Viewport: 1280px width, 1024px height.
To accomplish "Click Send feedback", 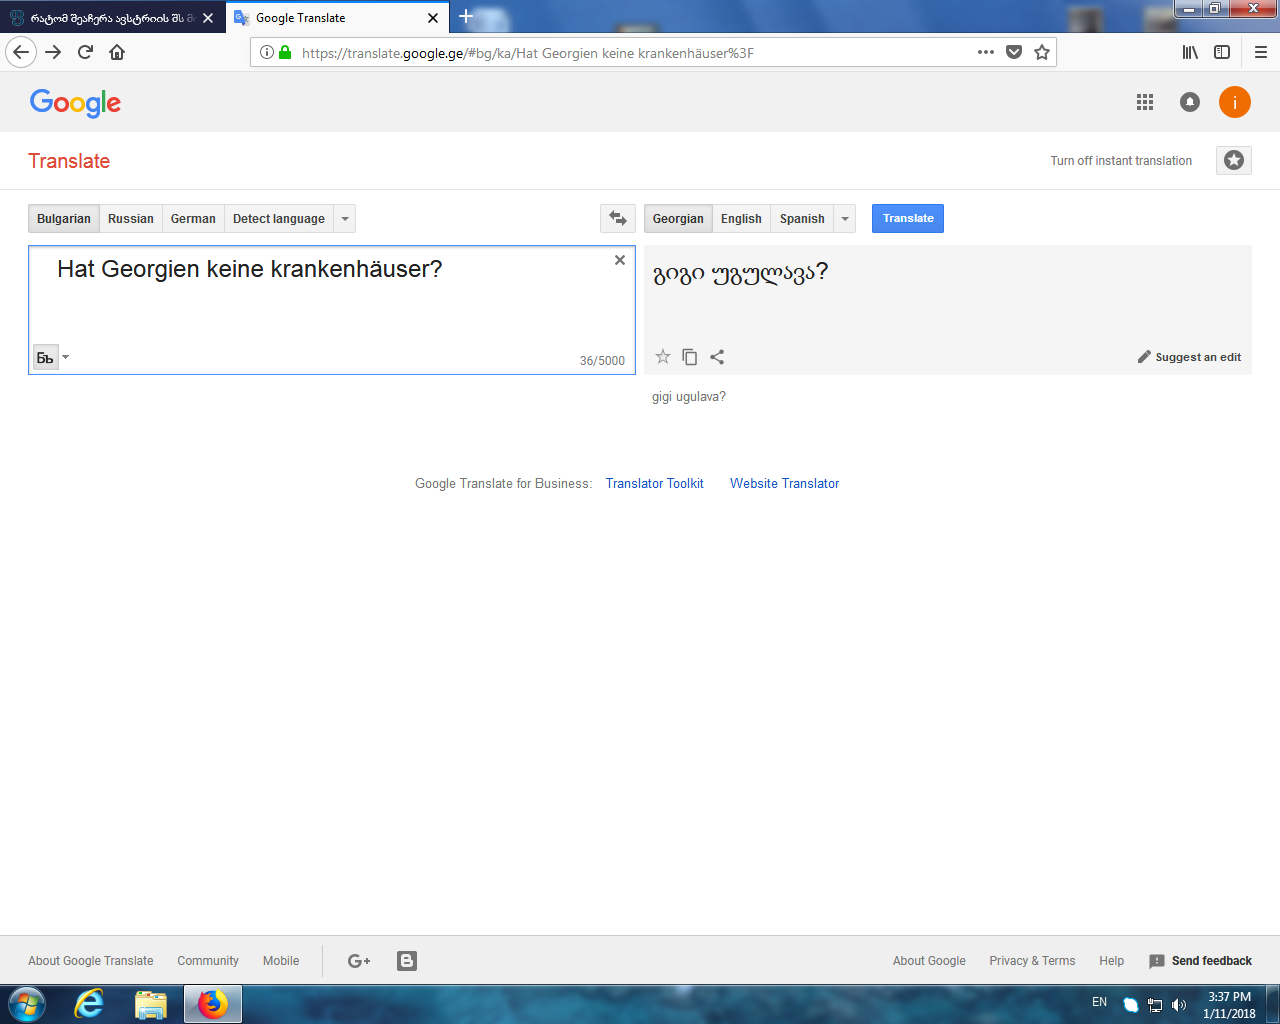I will point(1201,961).
